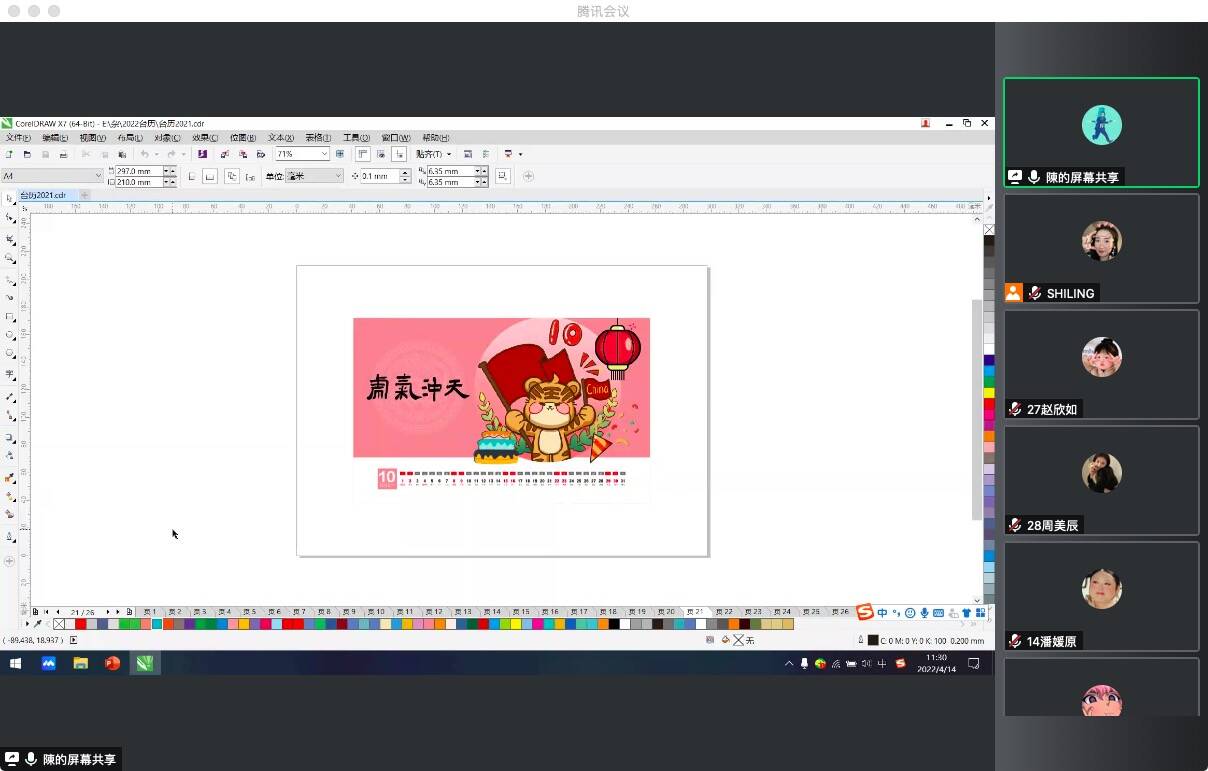1208x771 pixels.
Task: Open PowerPoint from the Windows taskbar
Action: [112, 663]
